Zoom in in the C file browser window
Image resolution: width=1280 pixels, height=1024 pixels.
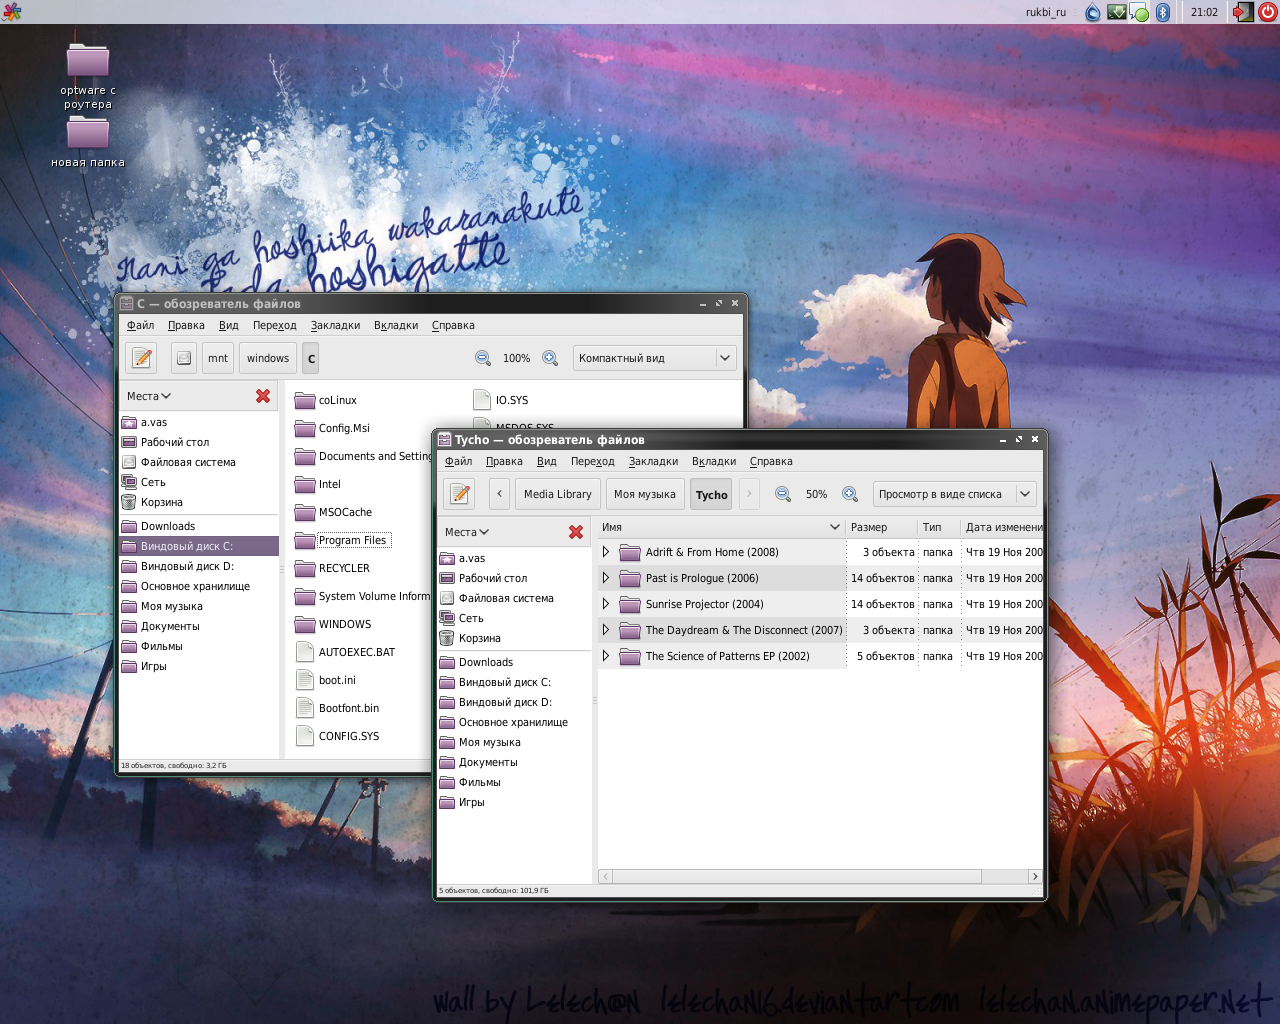[550, 358]
